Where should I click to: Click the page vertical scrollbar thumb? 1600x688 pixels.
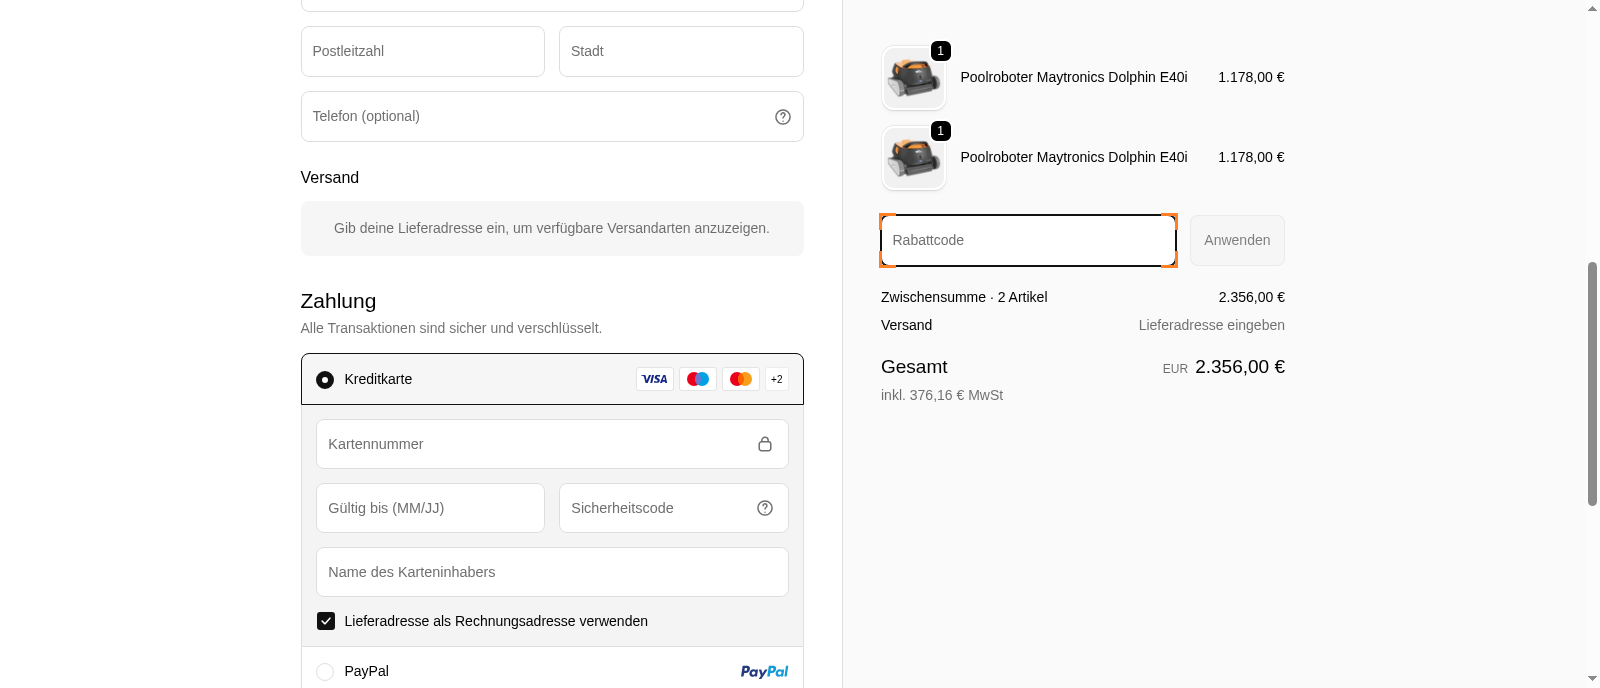point(1592,384)
